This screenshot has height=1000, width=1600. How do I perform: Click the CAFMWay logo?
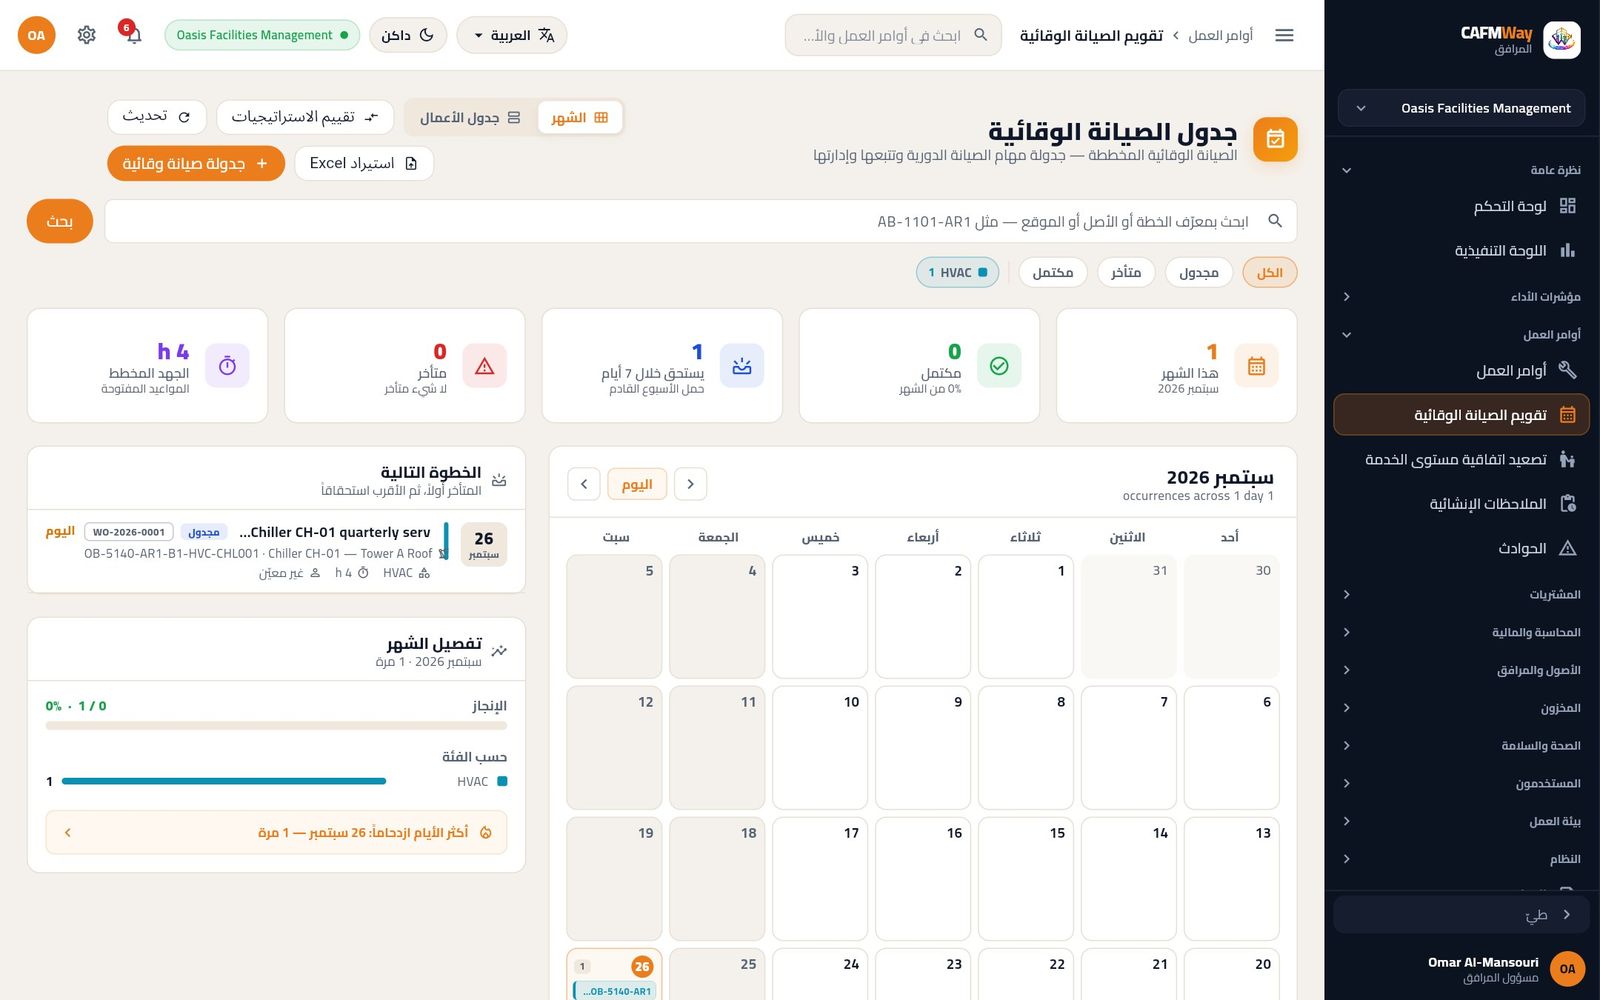[1561, 40]
